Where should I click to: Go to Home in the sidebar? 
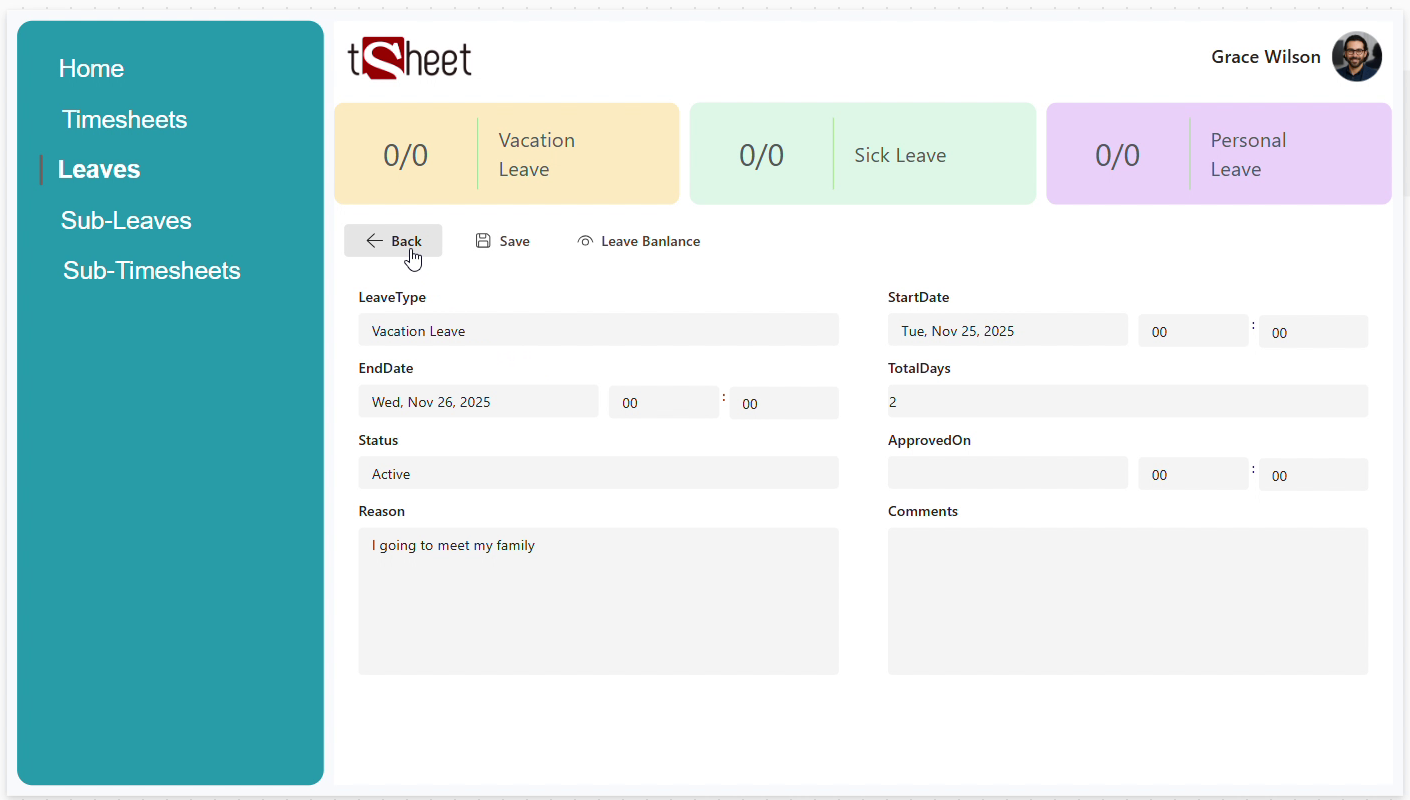pos(91,69)
